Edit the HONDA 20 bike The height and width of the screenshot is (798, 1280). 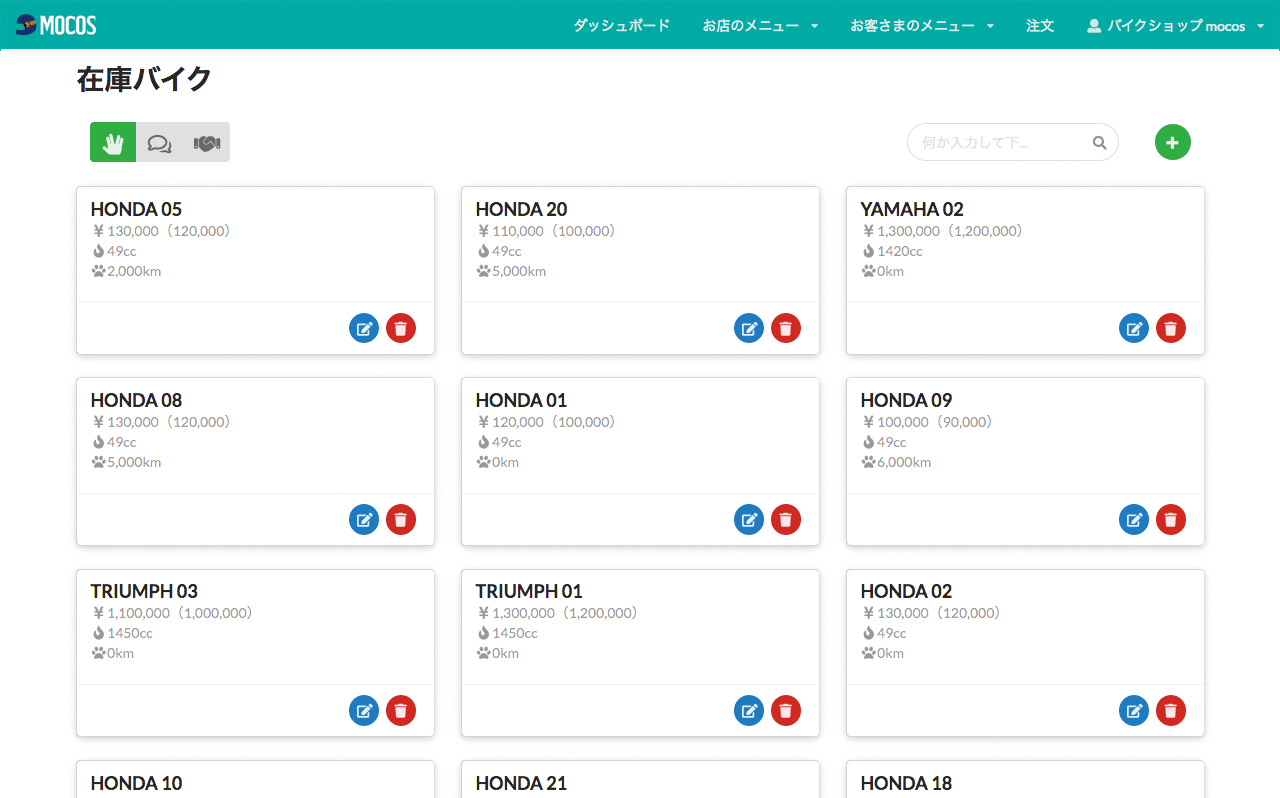pos(749,328)
